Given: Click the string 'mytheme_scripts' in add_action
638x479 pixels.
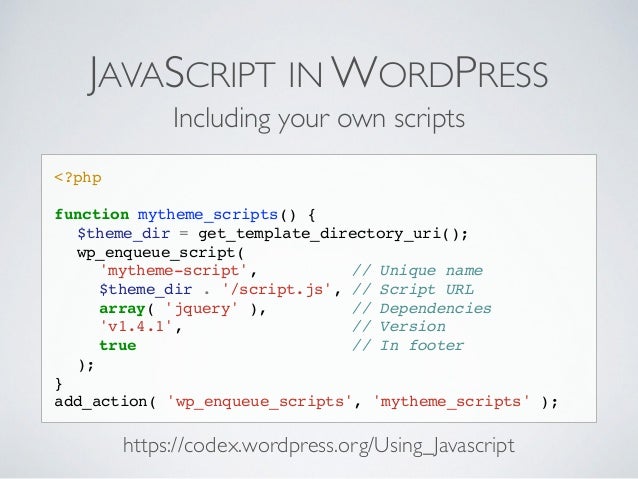Looking at the screenshot, I should (x=451, y=402).
